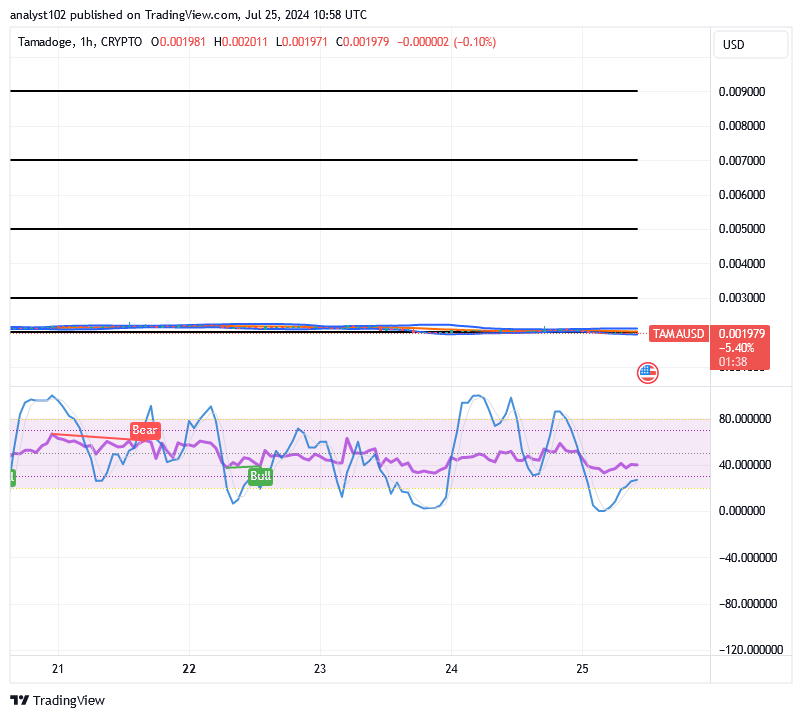
Task: Click the 0.007000 price axis label
Action: click(742, 161)
